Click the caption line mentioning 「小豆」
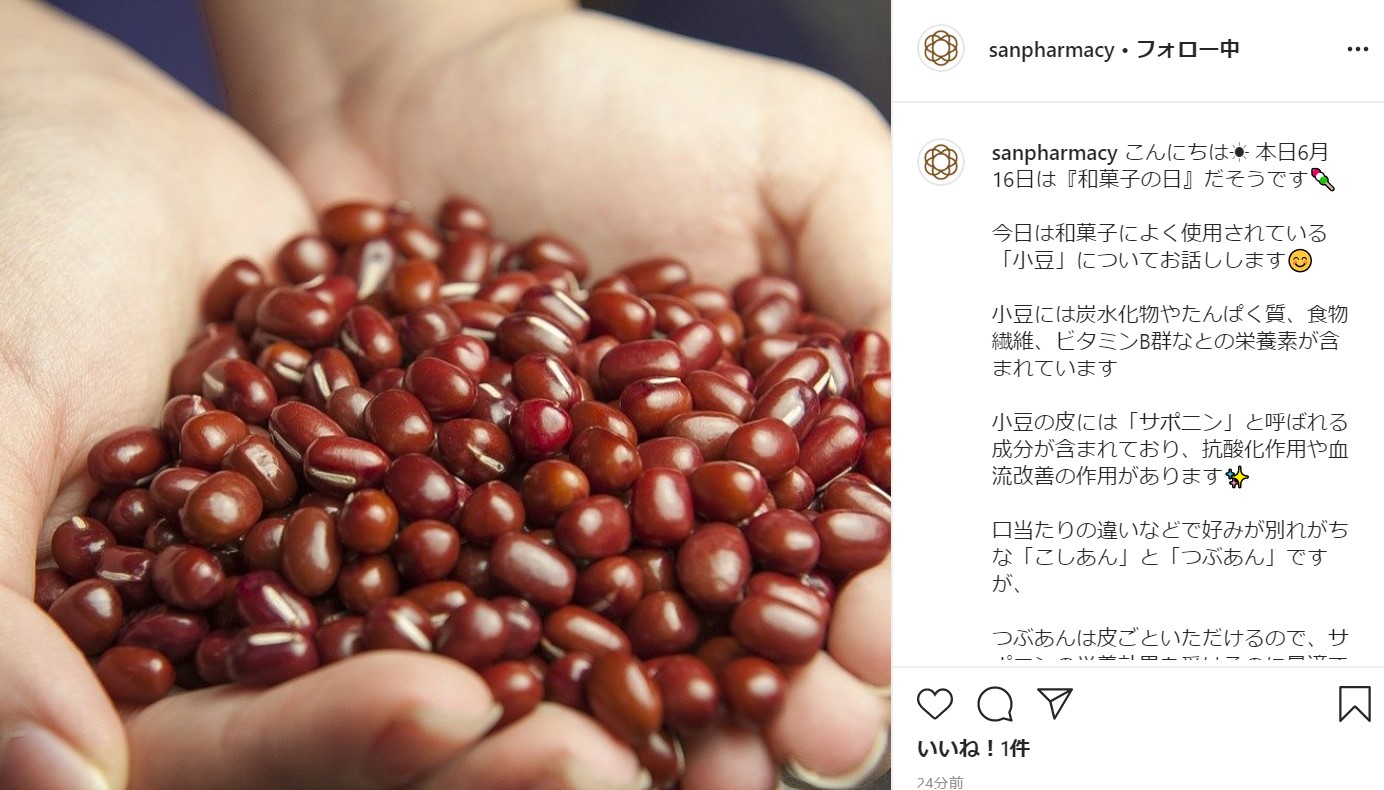Image resolution: width=1384 pixels, height=790 pixels. [1151, 261]
